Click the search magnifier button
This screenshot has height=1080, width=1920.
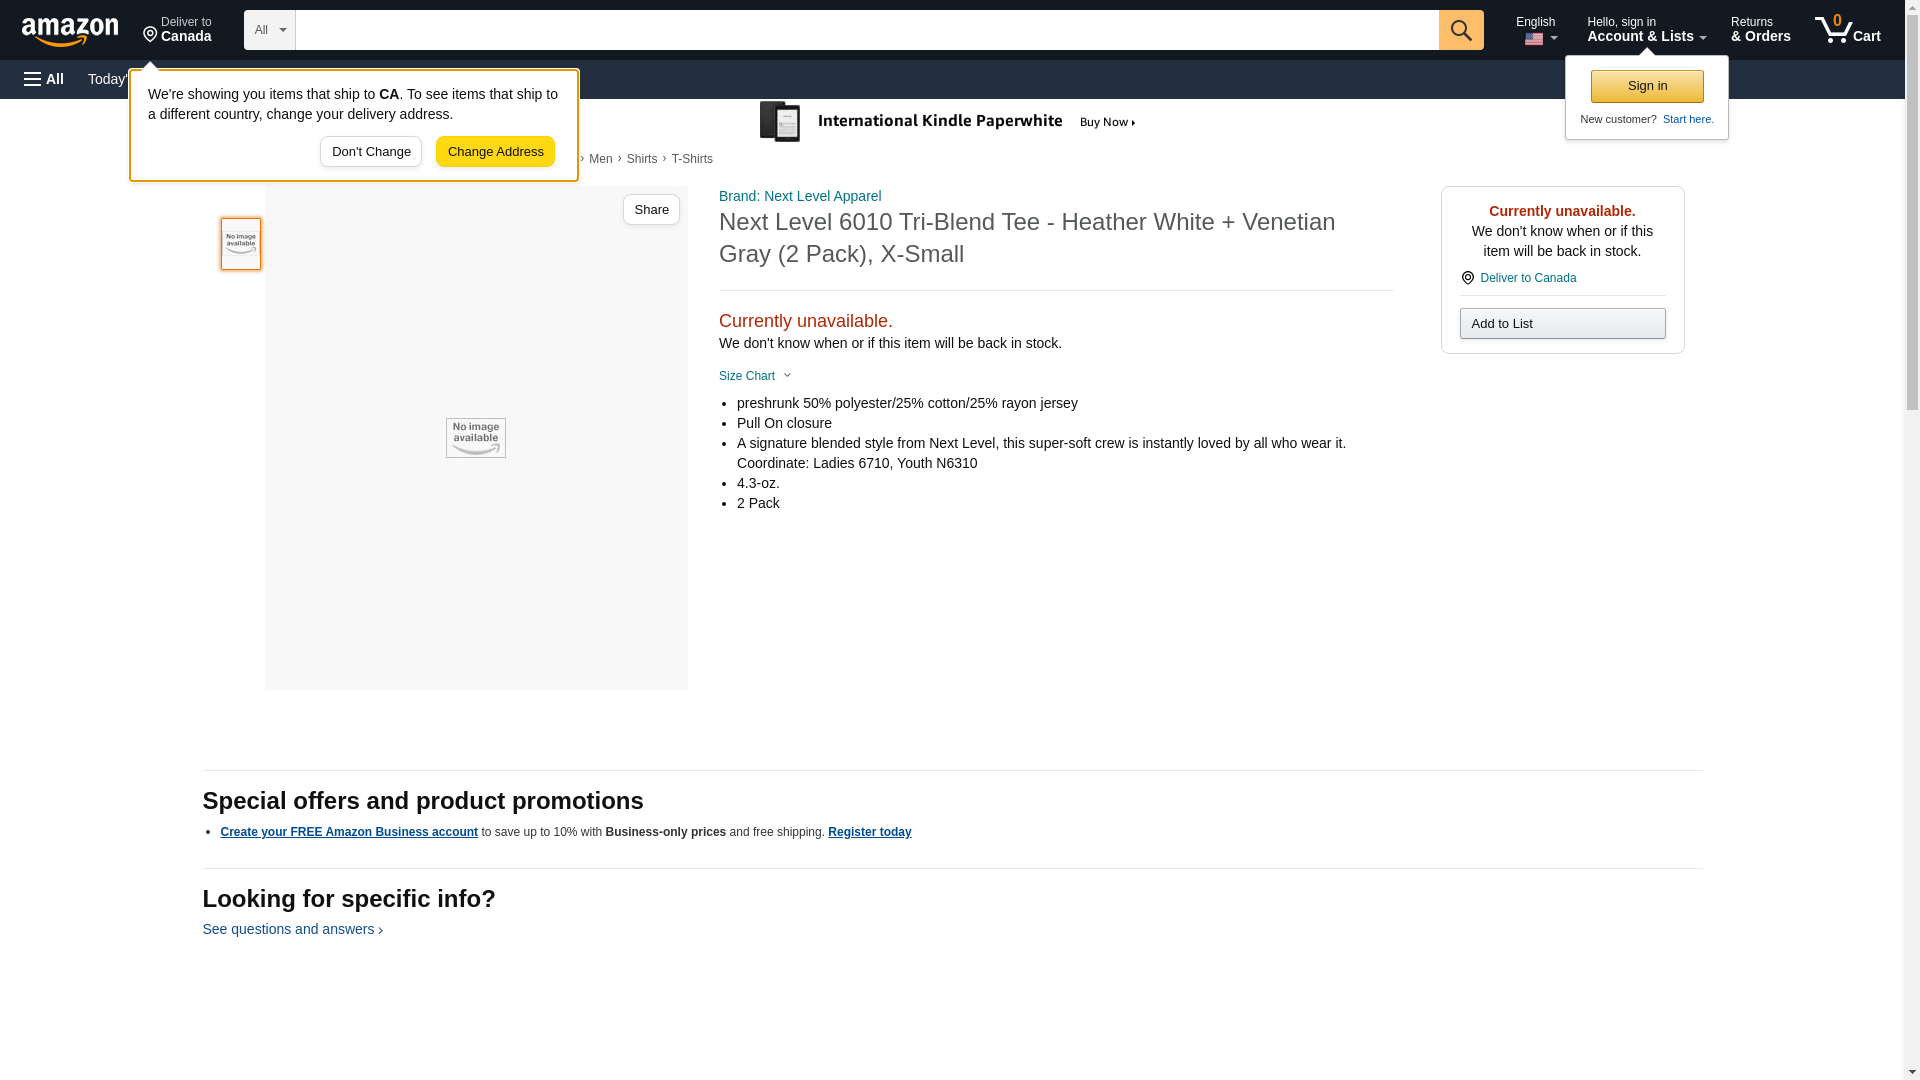pos(1460,30)
